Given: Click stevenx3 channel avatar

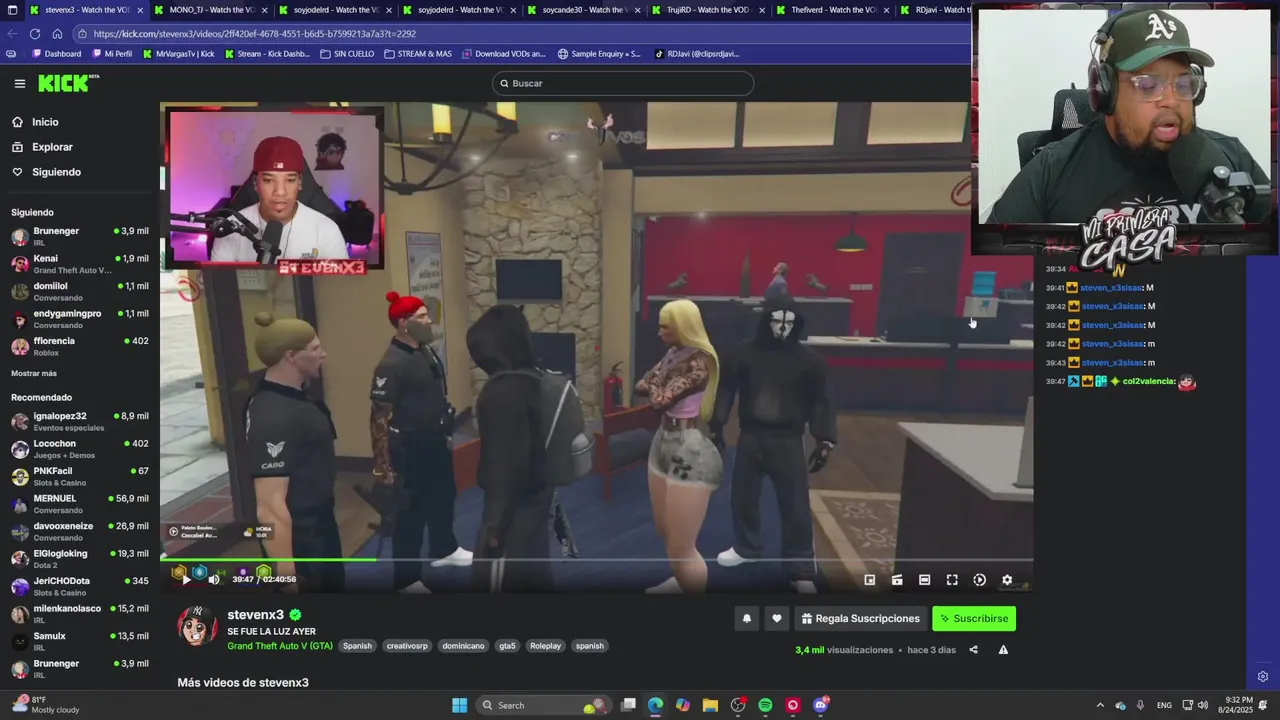Looking at the screenshot, I should click(197, 626).
